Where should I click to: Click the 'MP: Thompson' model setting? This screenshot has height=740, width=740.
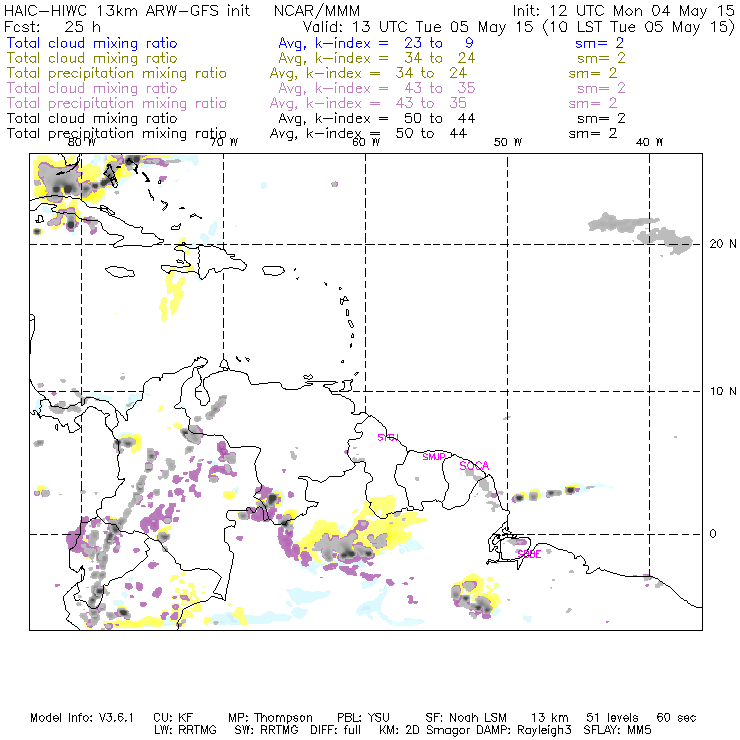(x=270, y=718)
